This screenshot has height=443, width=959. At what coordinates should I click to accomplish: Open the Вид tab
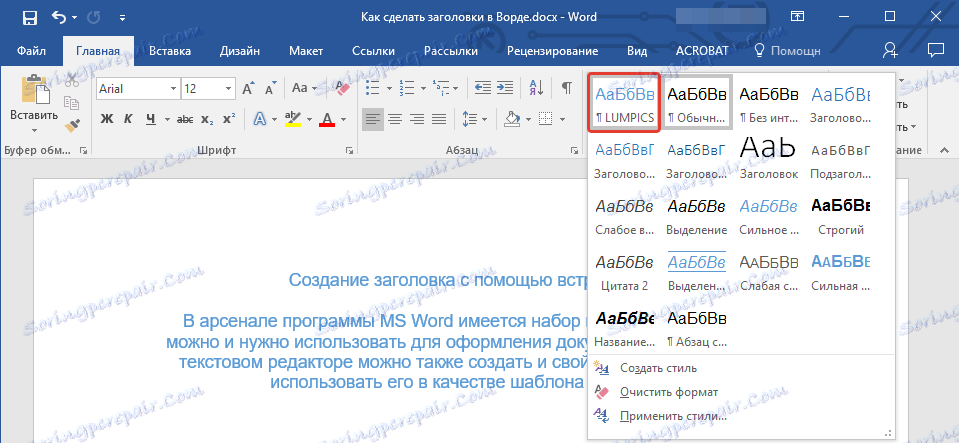[x=637, y=51]
